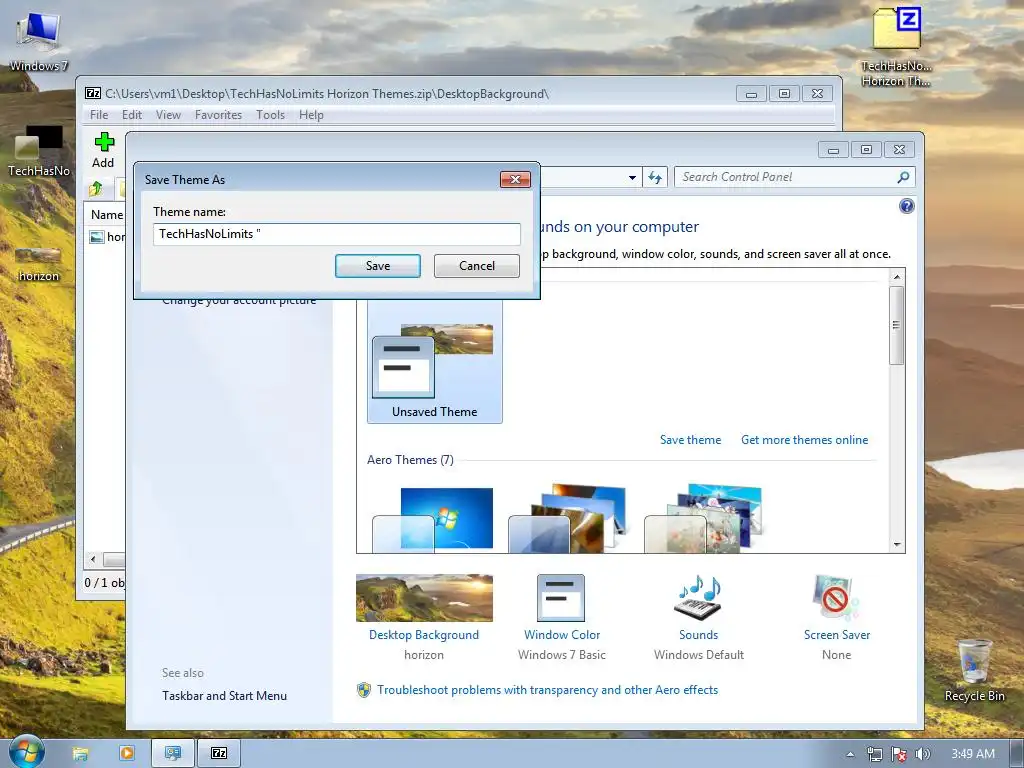Image resolution: width=1024 pixels, height=768 pixels.
Task: Click the themes list scrollbar thumb
Action: pos(897,325)
